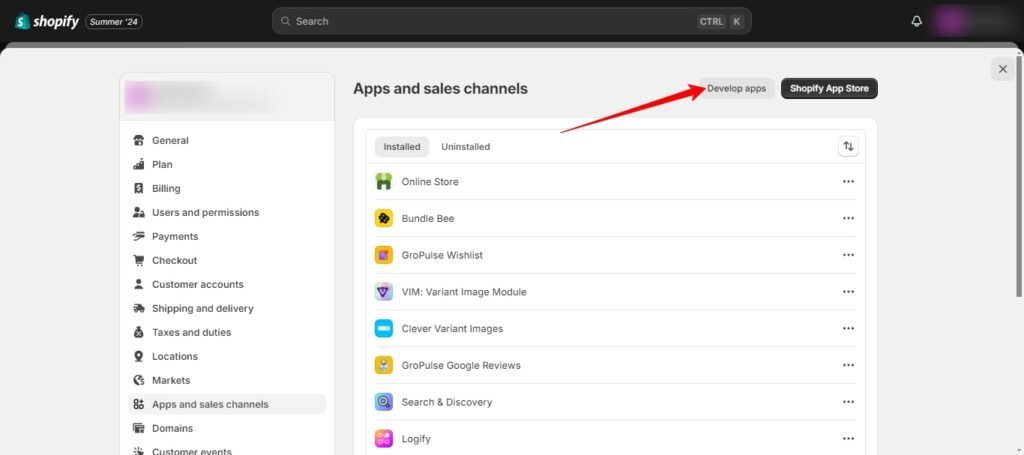This screenshot has height=455, width=1024.
Task: Click the Plan chart icon
Action: click(138, 165)
